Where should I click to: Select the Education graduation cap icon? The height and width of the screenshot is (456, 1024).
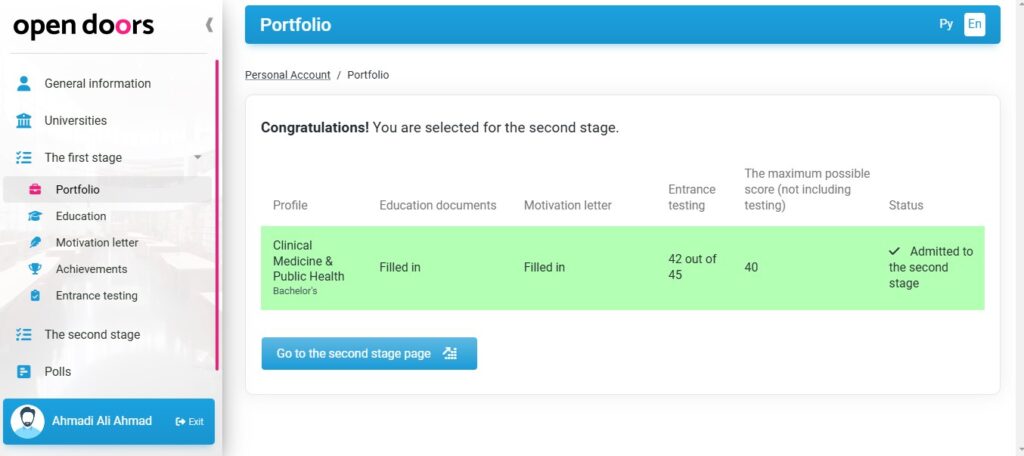coord(35,216)
